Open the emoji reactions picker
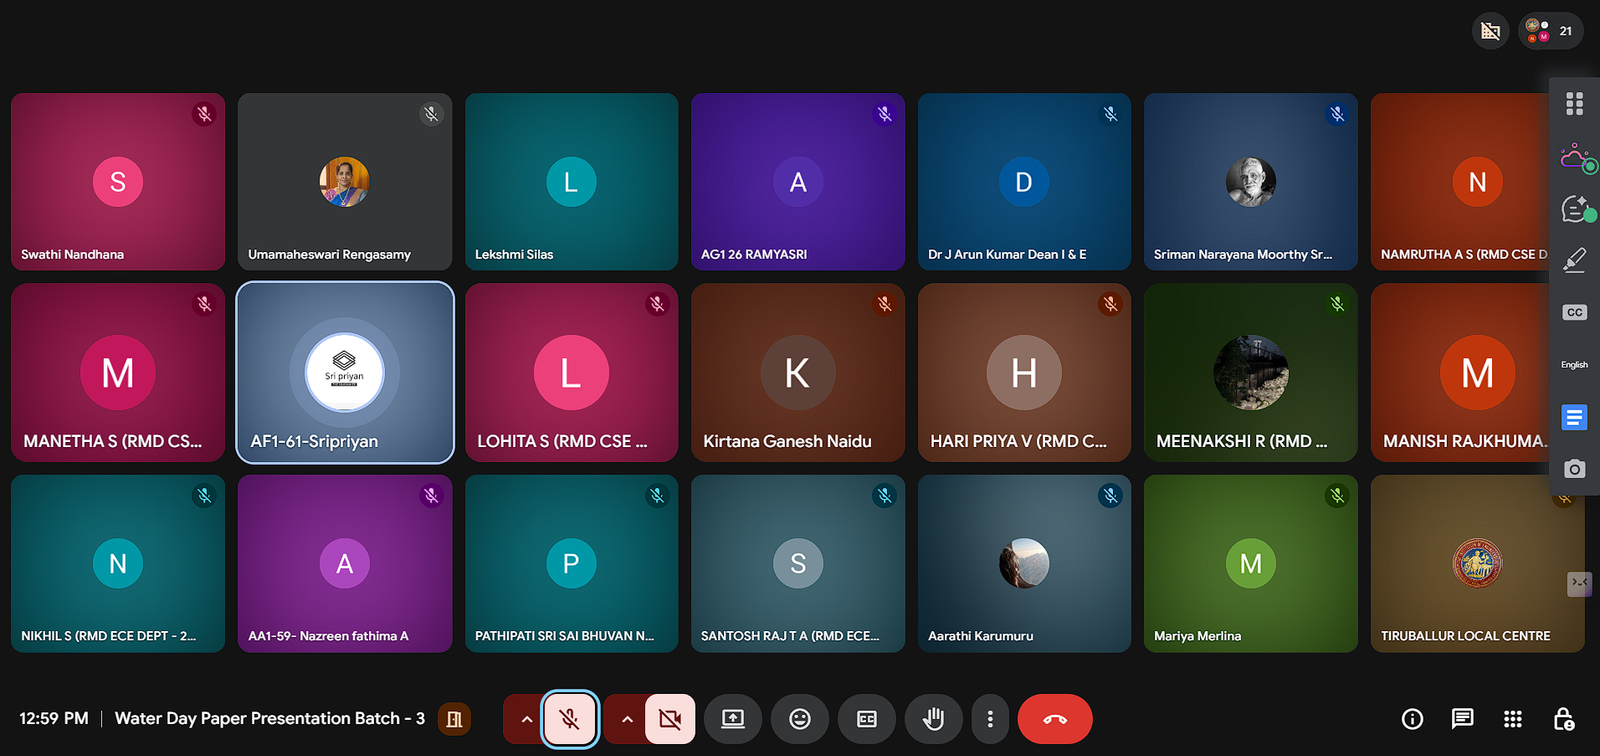The height and width of the screenshot is (756, 1600). coord(800,719)
